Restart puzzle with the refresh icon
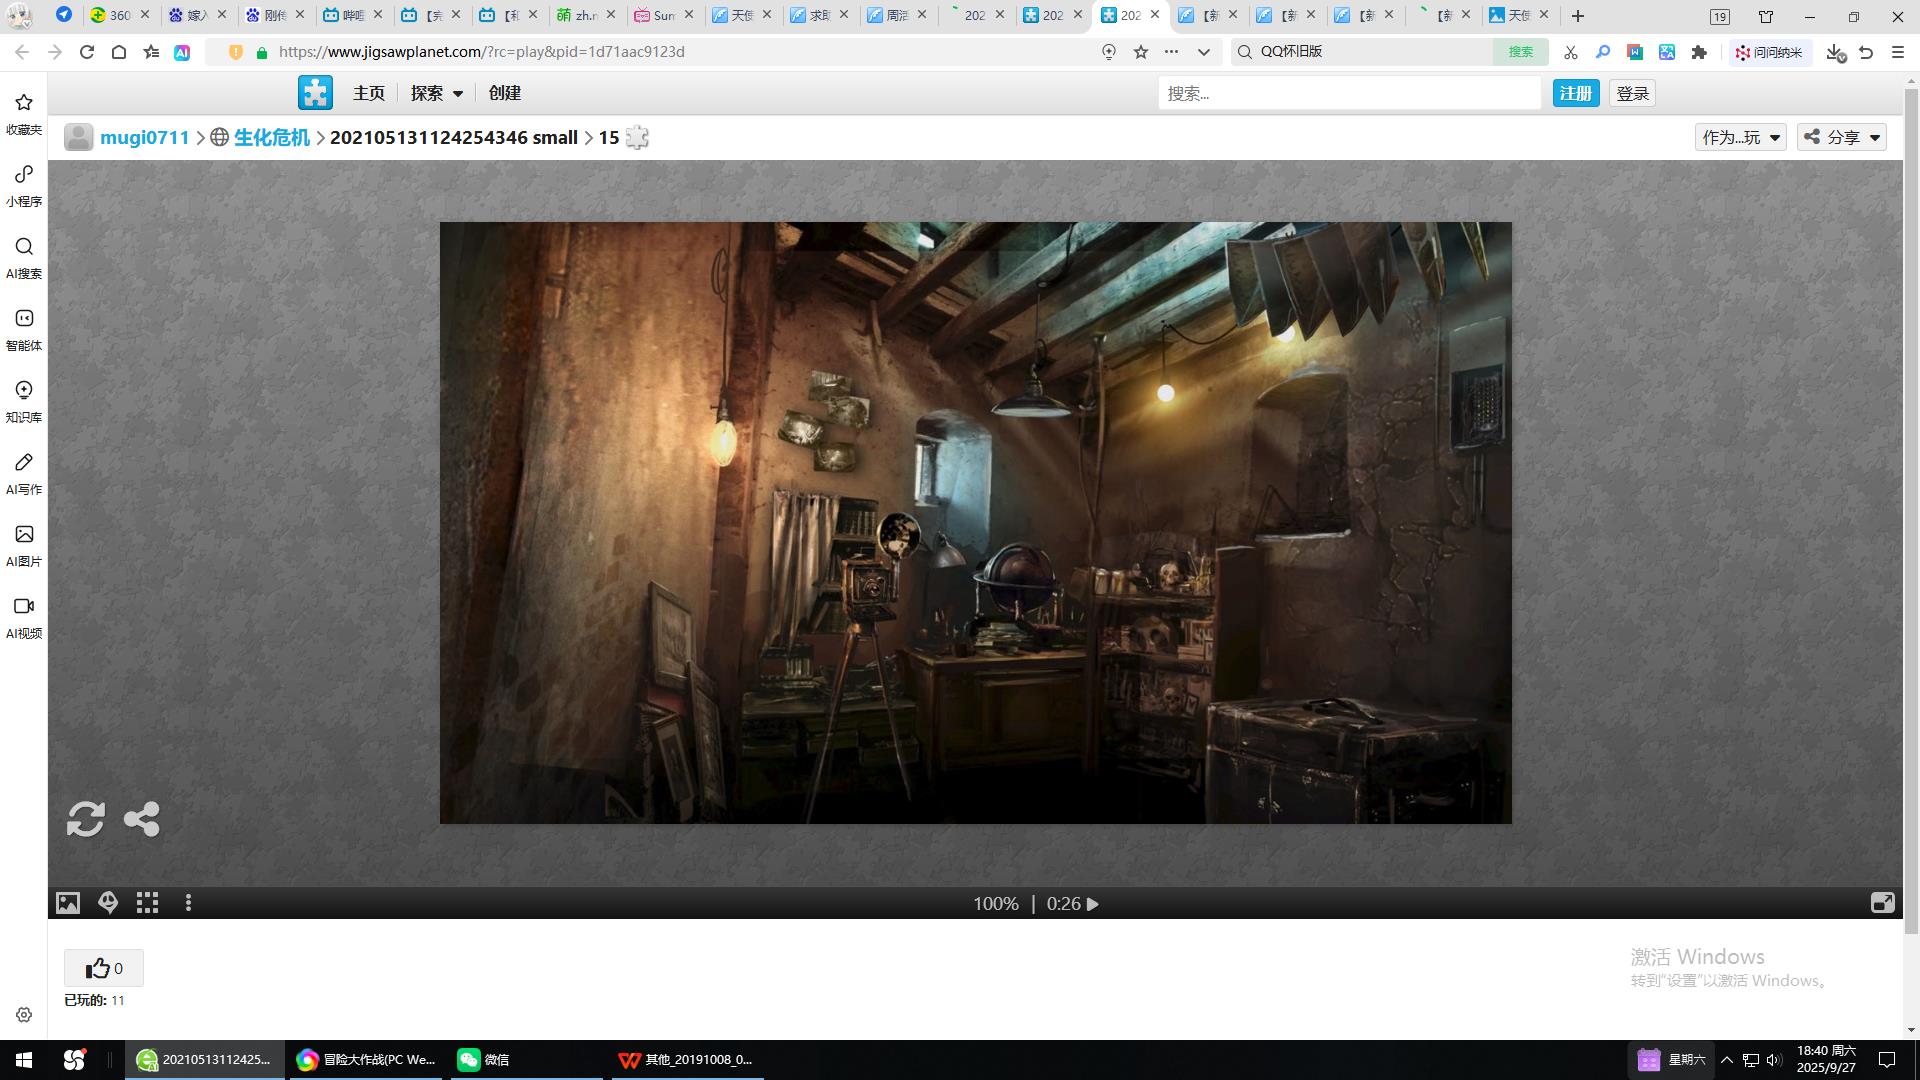The height and width of the screenshot is (1080, 1920). click(86, 819)
